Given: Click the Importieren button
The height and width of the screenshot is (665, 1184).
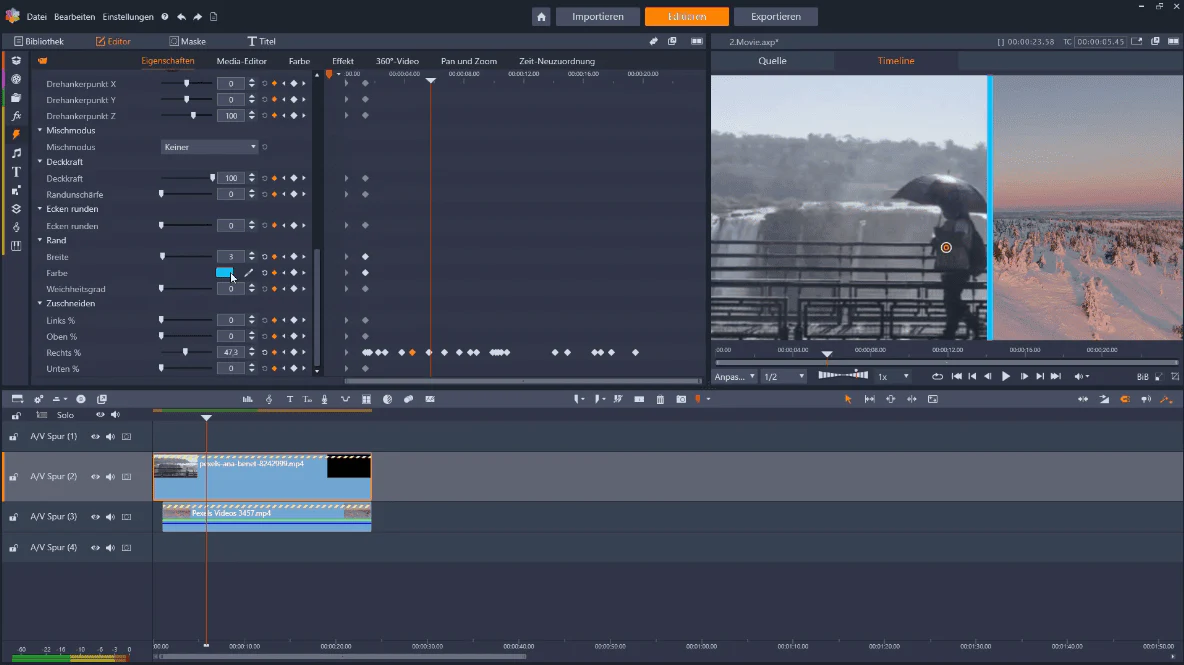Looking at the screenshot, I should (598, 17).
